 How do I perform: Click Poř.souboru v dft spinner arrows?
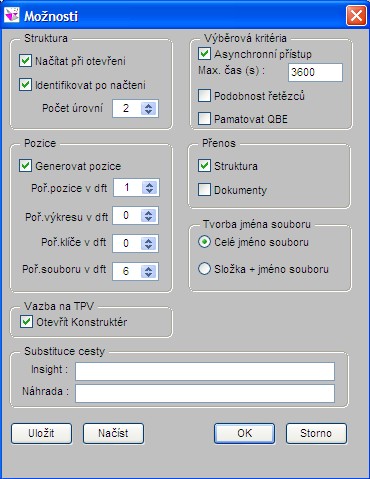tap(149, 271)
